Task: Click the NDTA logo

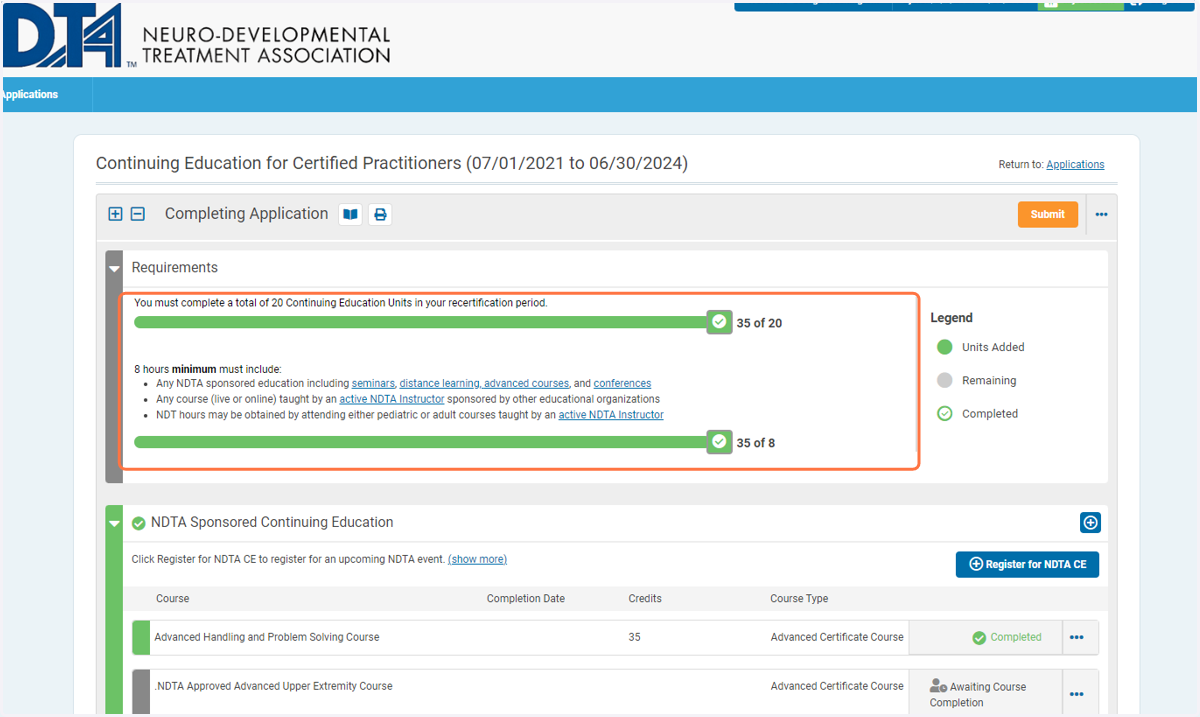Action: [x=195, y=37]
